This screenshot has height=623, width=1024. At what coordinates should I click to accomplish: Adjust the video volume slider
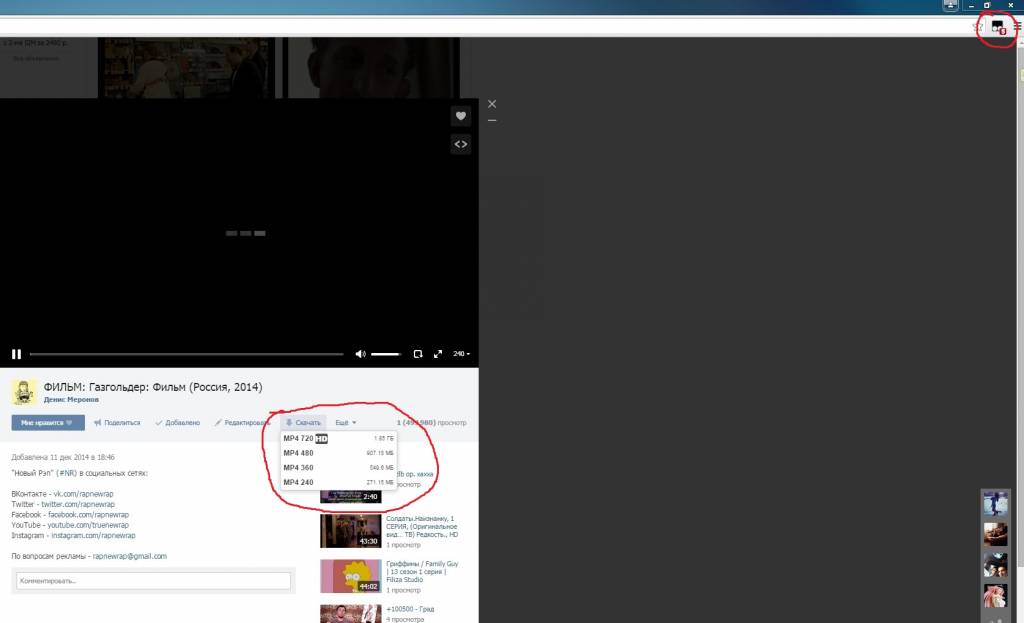pos(386,354)
